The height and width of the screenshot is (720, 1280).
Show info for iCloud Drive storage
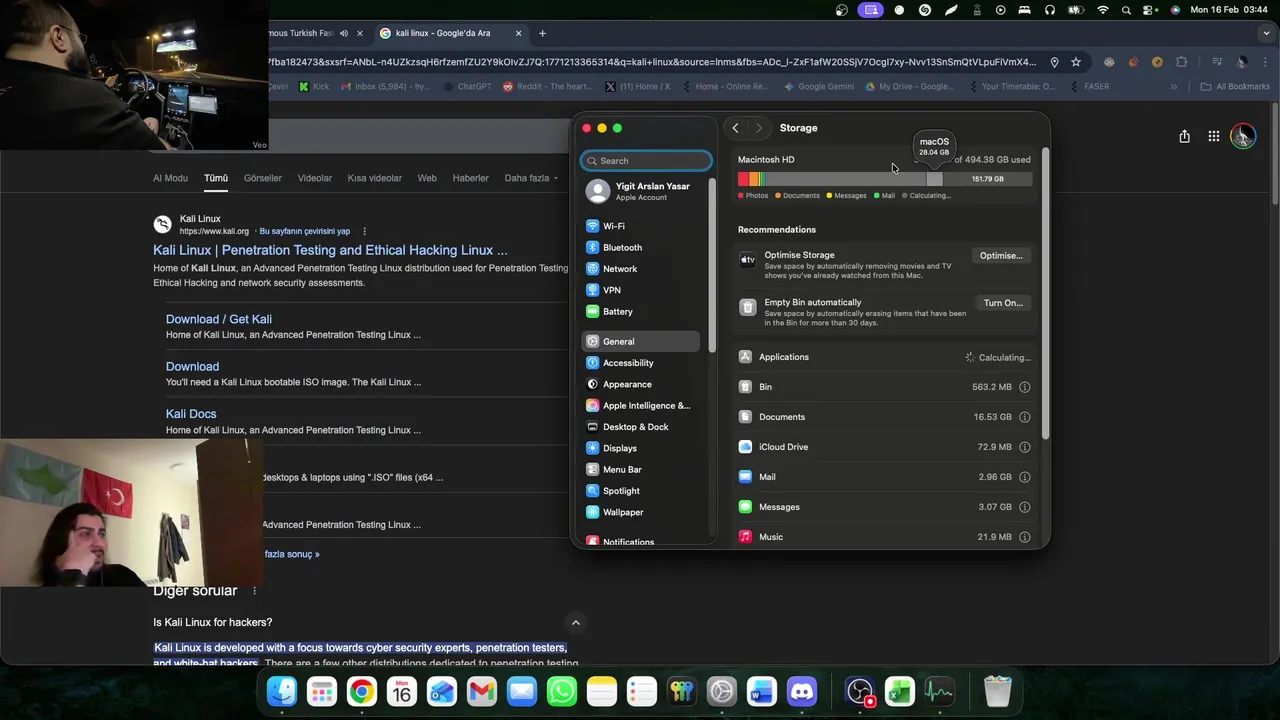tap(1024, 447)
